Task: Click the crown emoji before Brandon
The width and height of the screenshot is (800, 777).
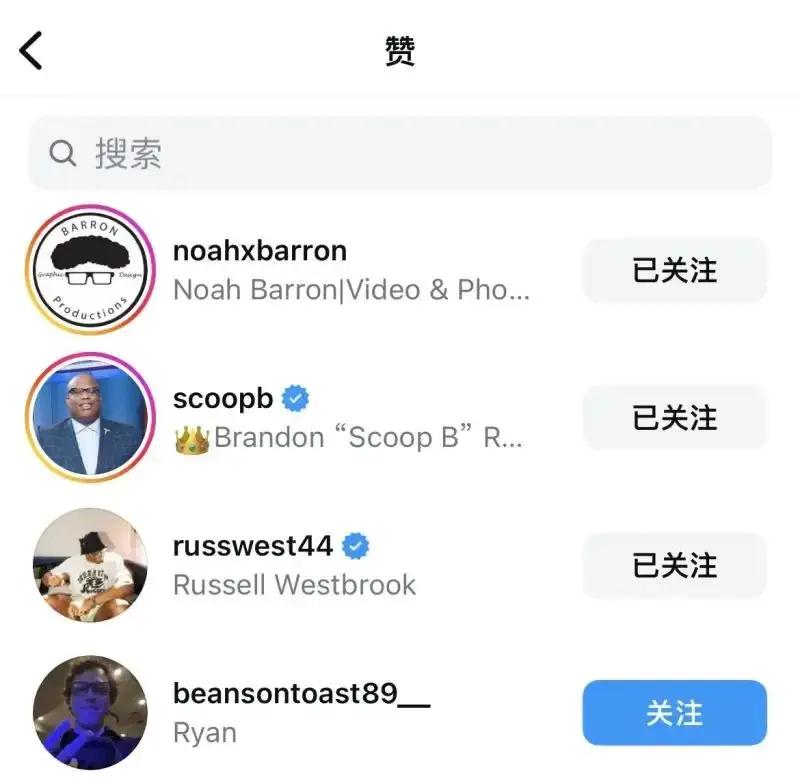Action: pyautogui.click(x=192, y=440)
